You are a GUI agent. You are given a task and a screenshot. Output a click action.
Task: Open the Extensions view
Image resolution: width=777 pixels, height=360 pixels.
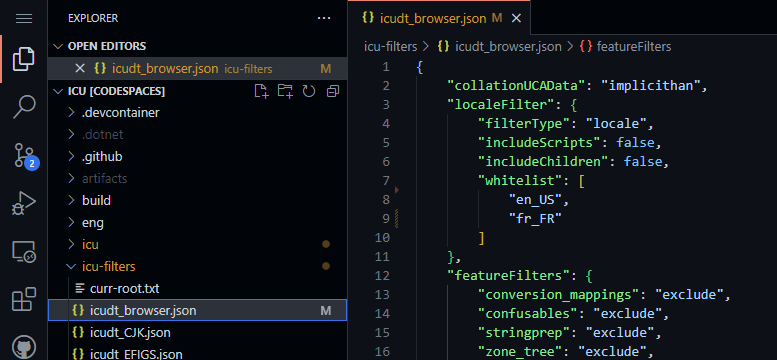pyautogui.click(x=24, y=299)
